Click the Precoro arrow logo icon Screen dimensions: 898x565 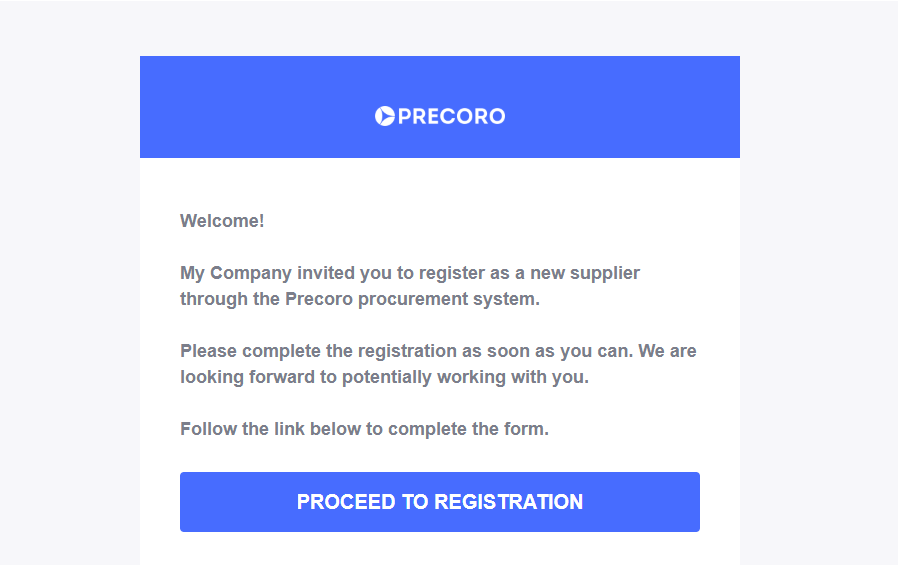(x=384, y=116)
